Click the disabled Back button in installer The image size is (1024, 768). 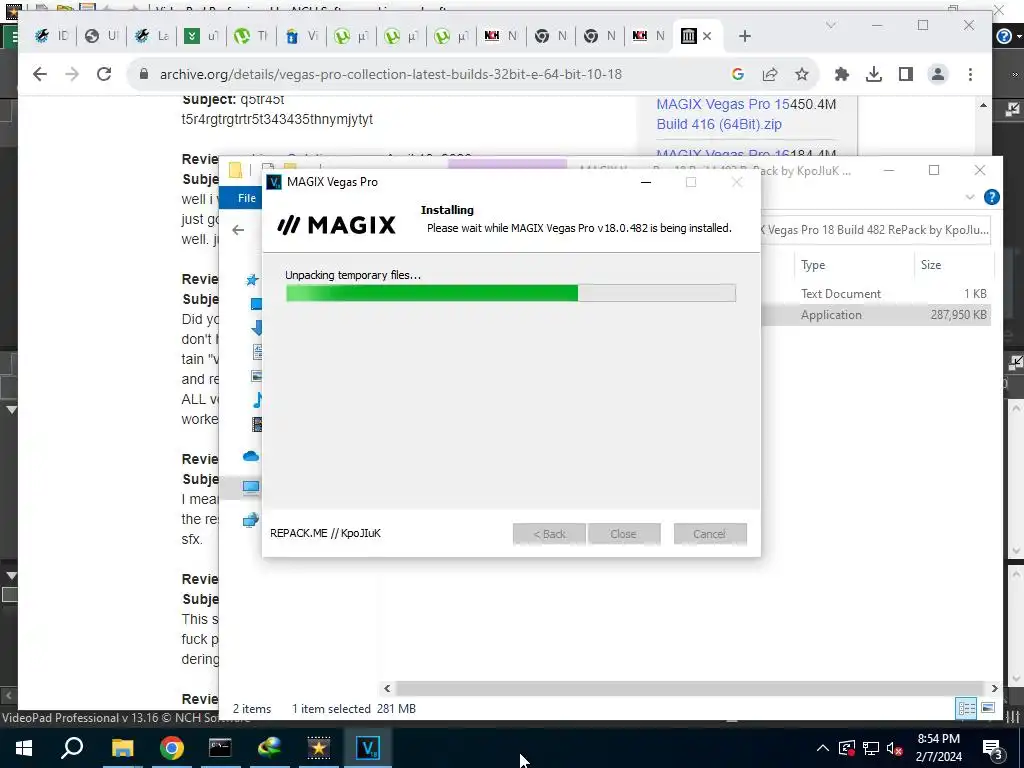[549, 534]
